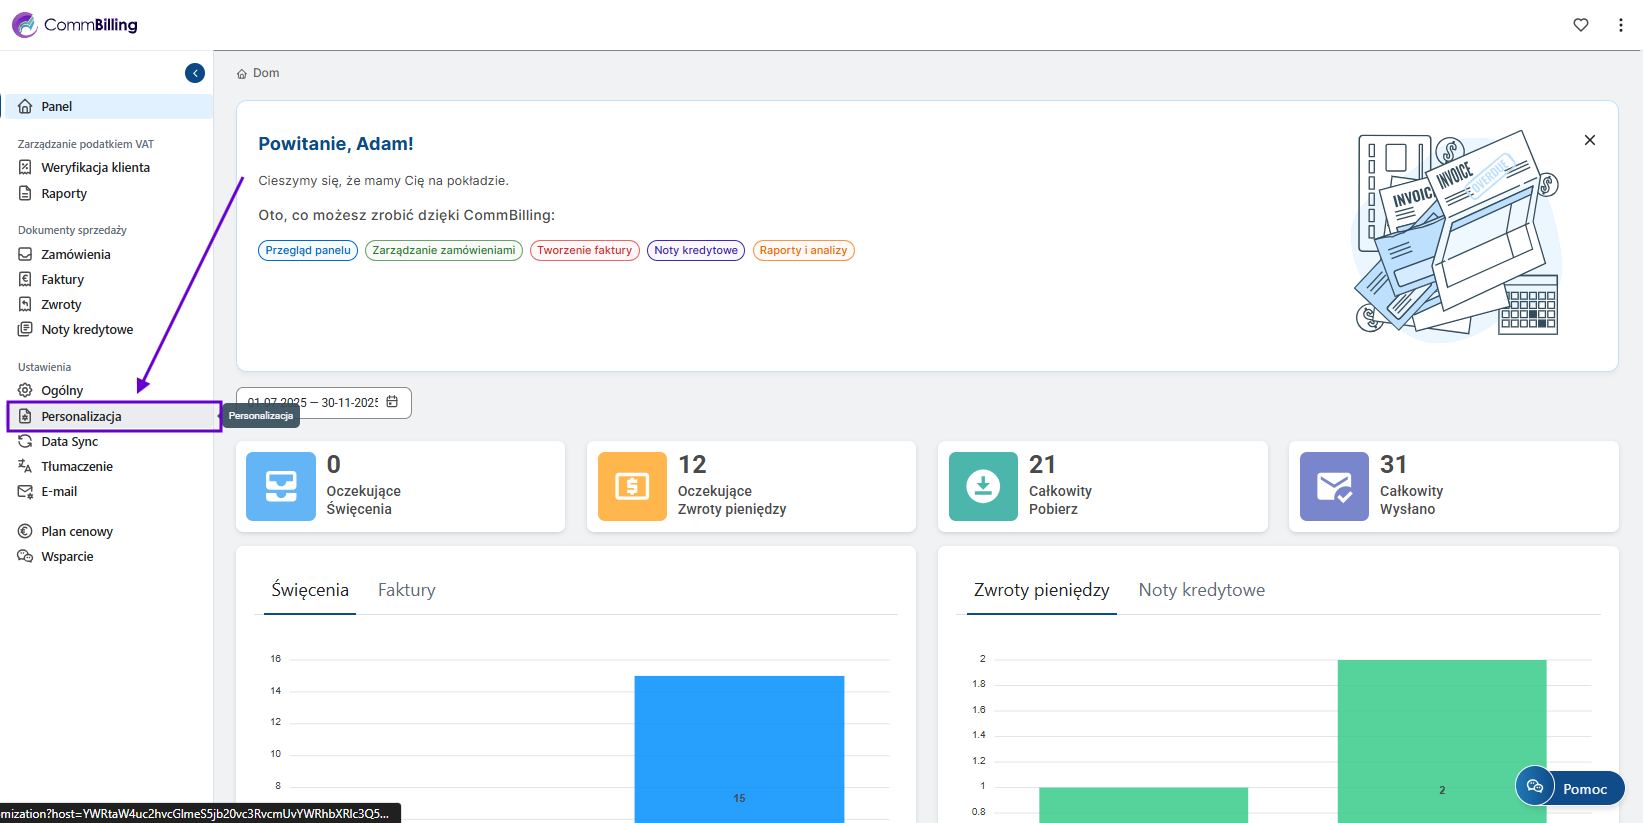The height and width of the screenshot is (823, 1643).
Task: Click the pending orders inbox tile icon
Action: click(281, 486)
